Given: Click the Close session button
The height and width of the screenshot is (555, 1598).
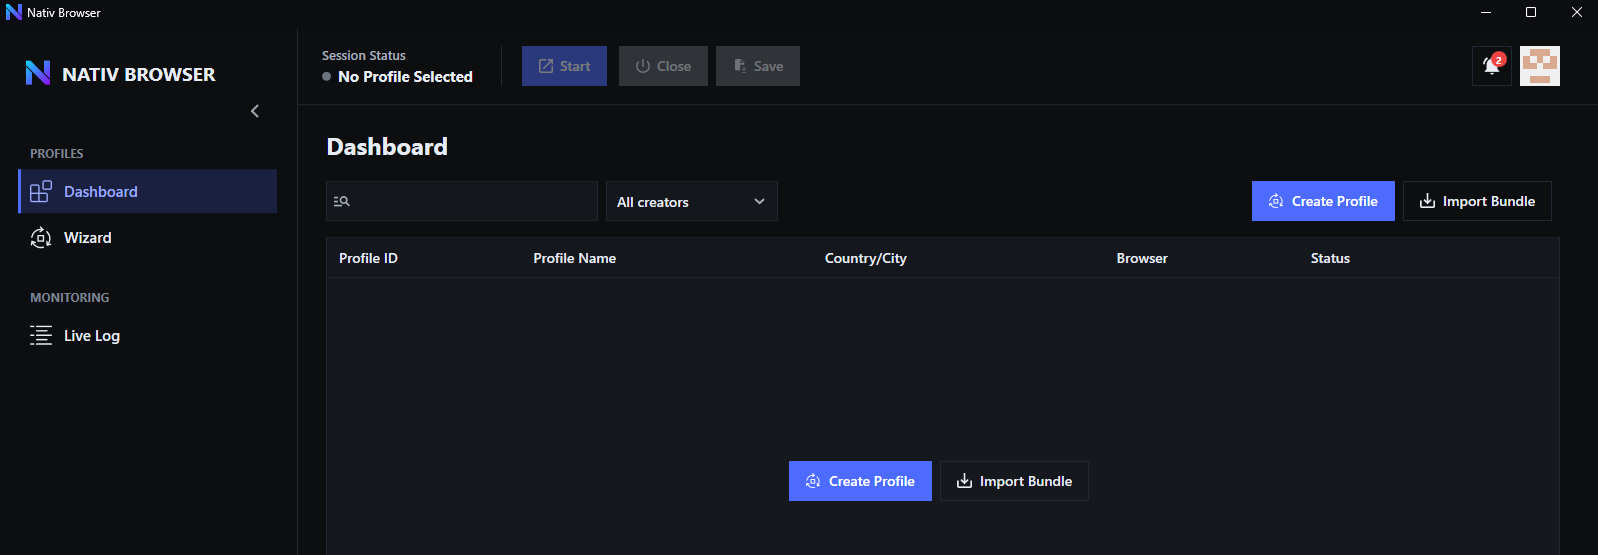Looking at the screenshot, I should point(663,66).
